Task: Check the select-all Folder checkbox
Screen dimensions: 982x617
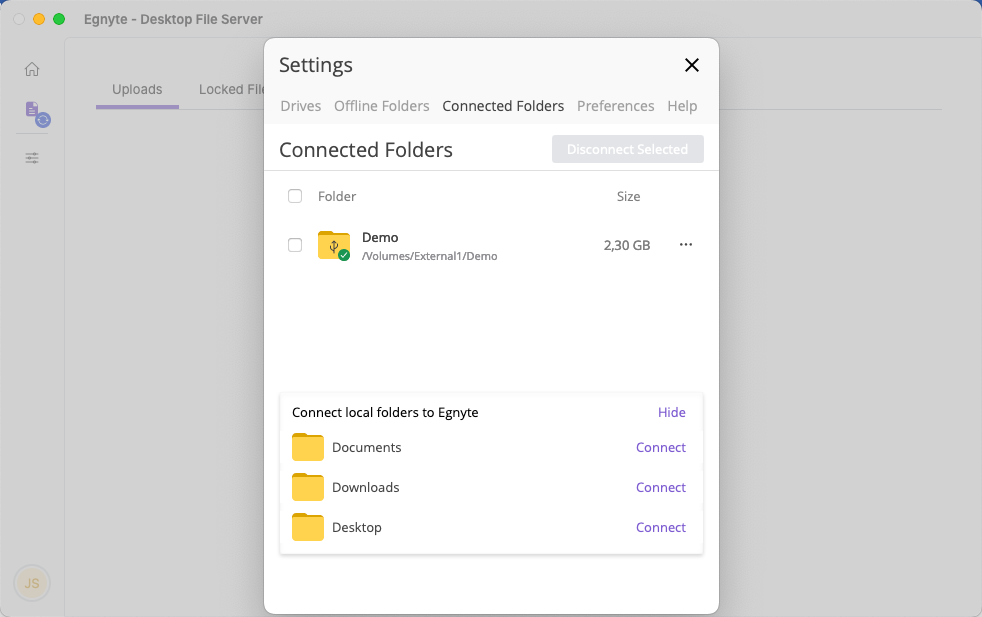Action: click(295, 196)
